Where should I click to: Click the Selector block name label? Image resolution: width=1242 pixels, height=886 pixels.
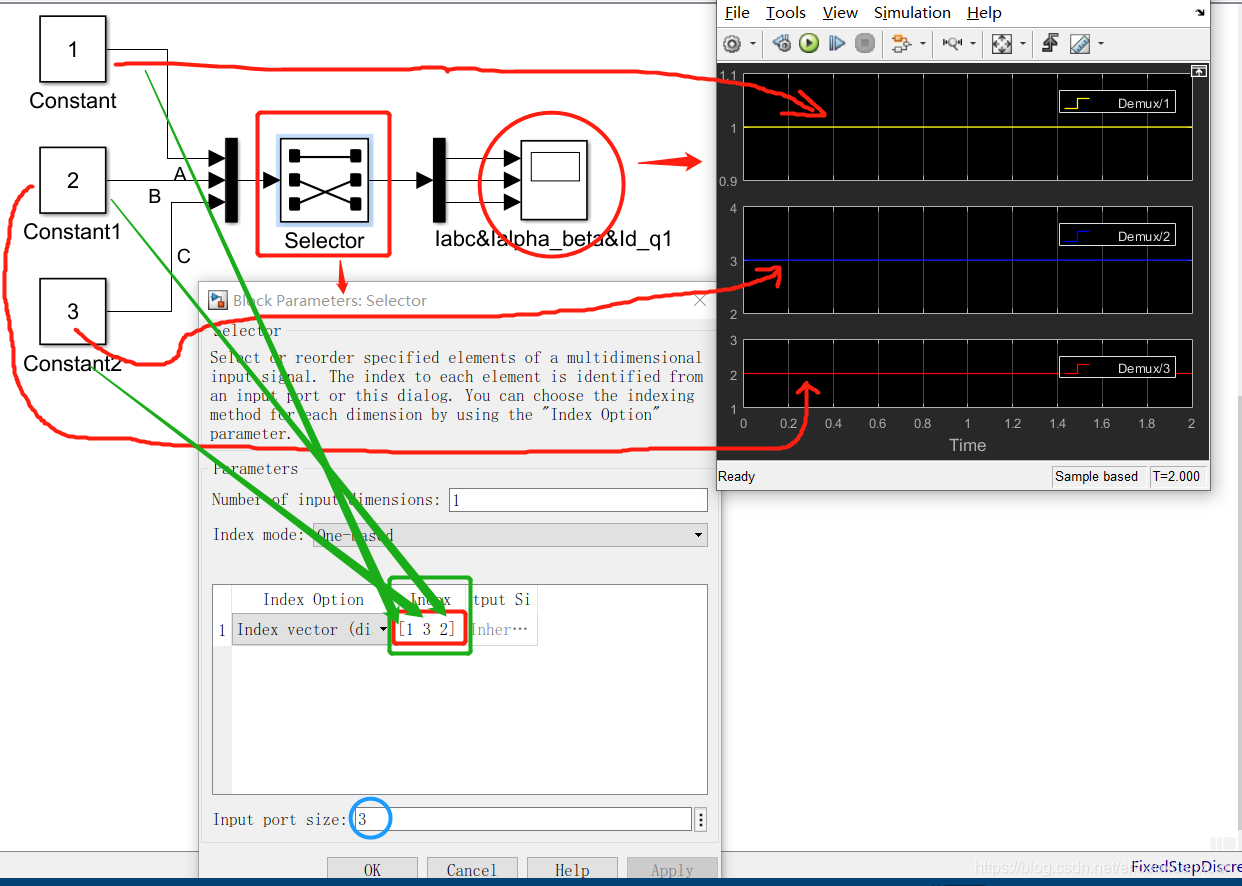pos(324,241)
